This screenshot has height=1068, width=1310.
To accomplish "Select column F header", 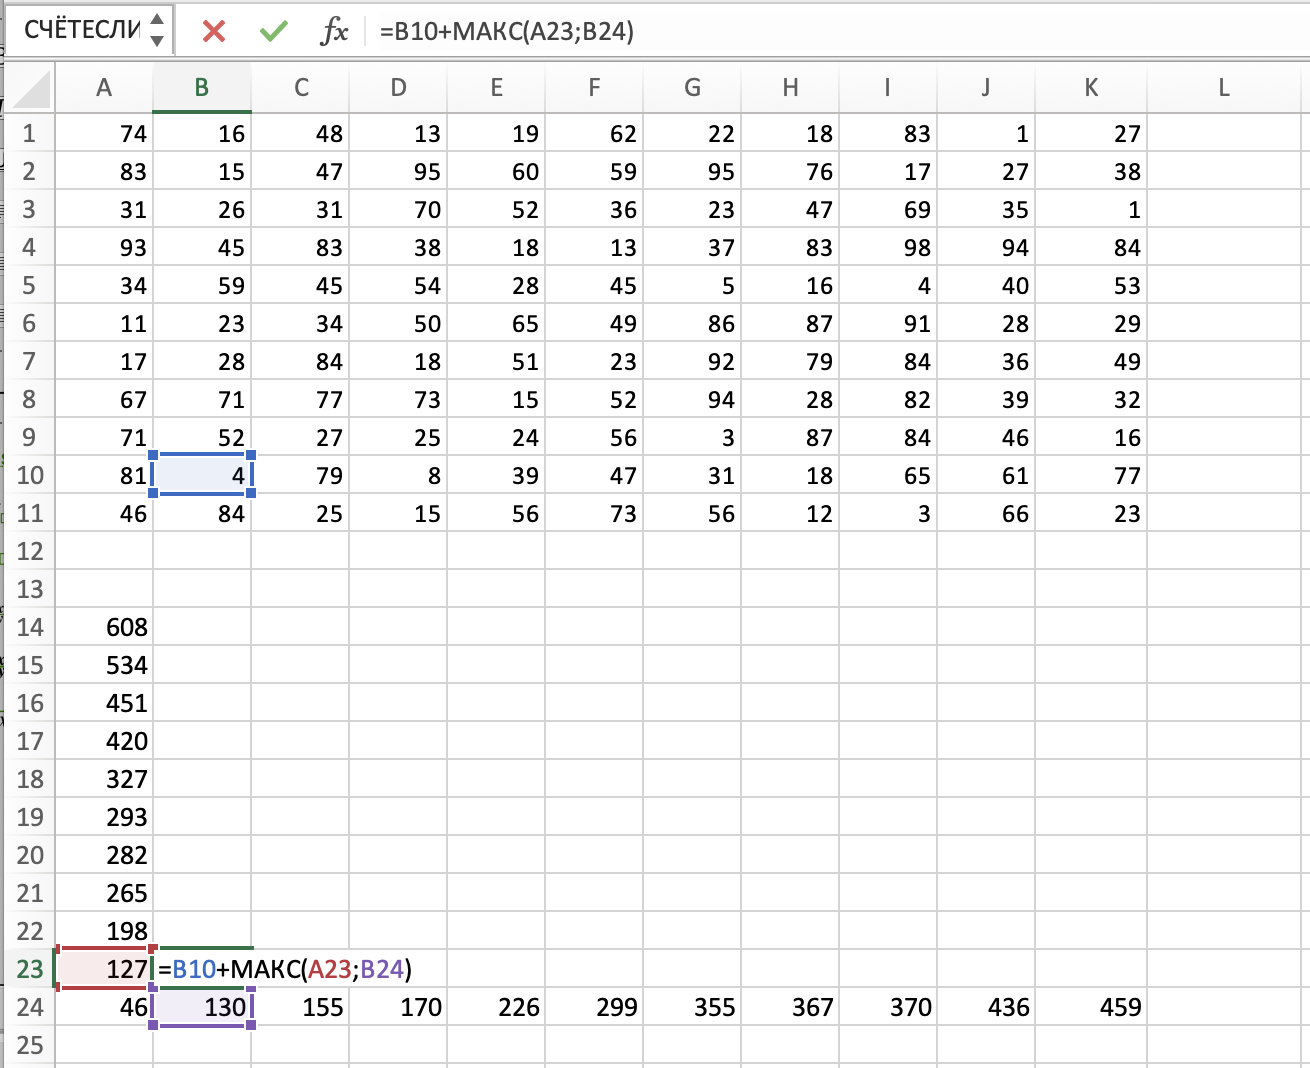I will click(594, 88).
